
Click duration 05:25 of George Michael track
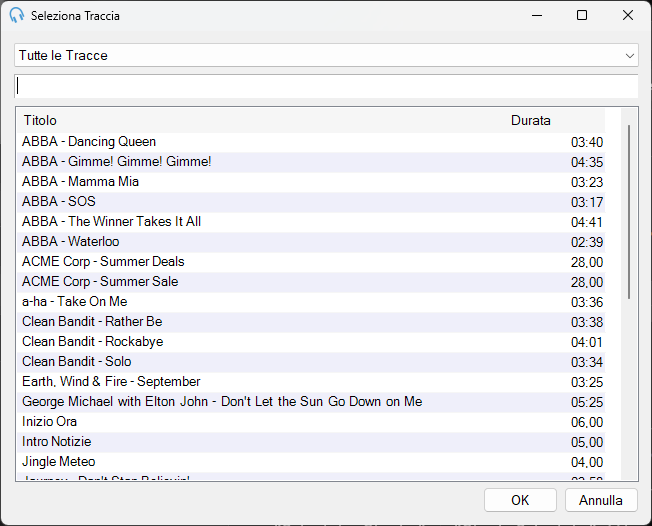click(x=587, y=402)
